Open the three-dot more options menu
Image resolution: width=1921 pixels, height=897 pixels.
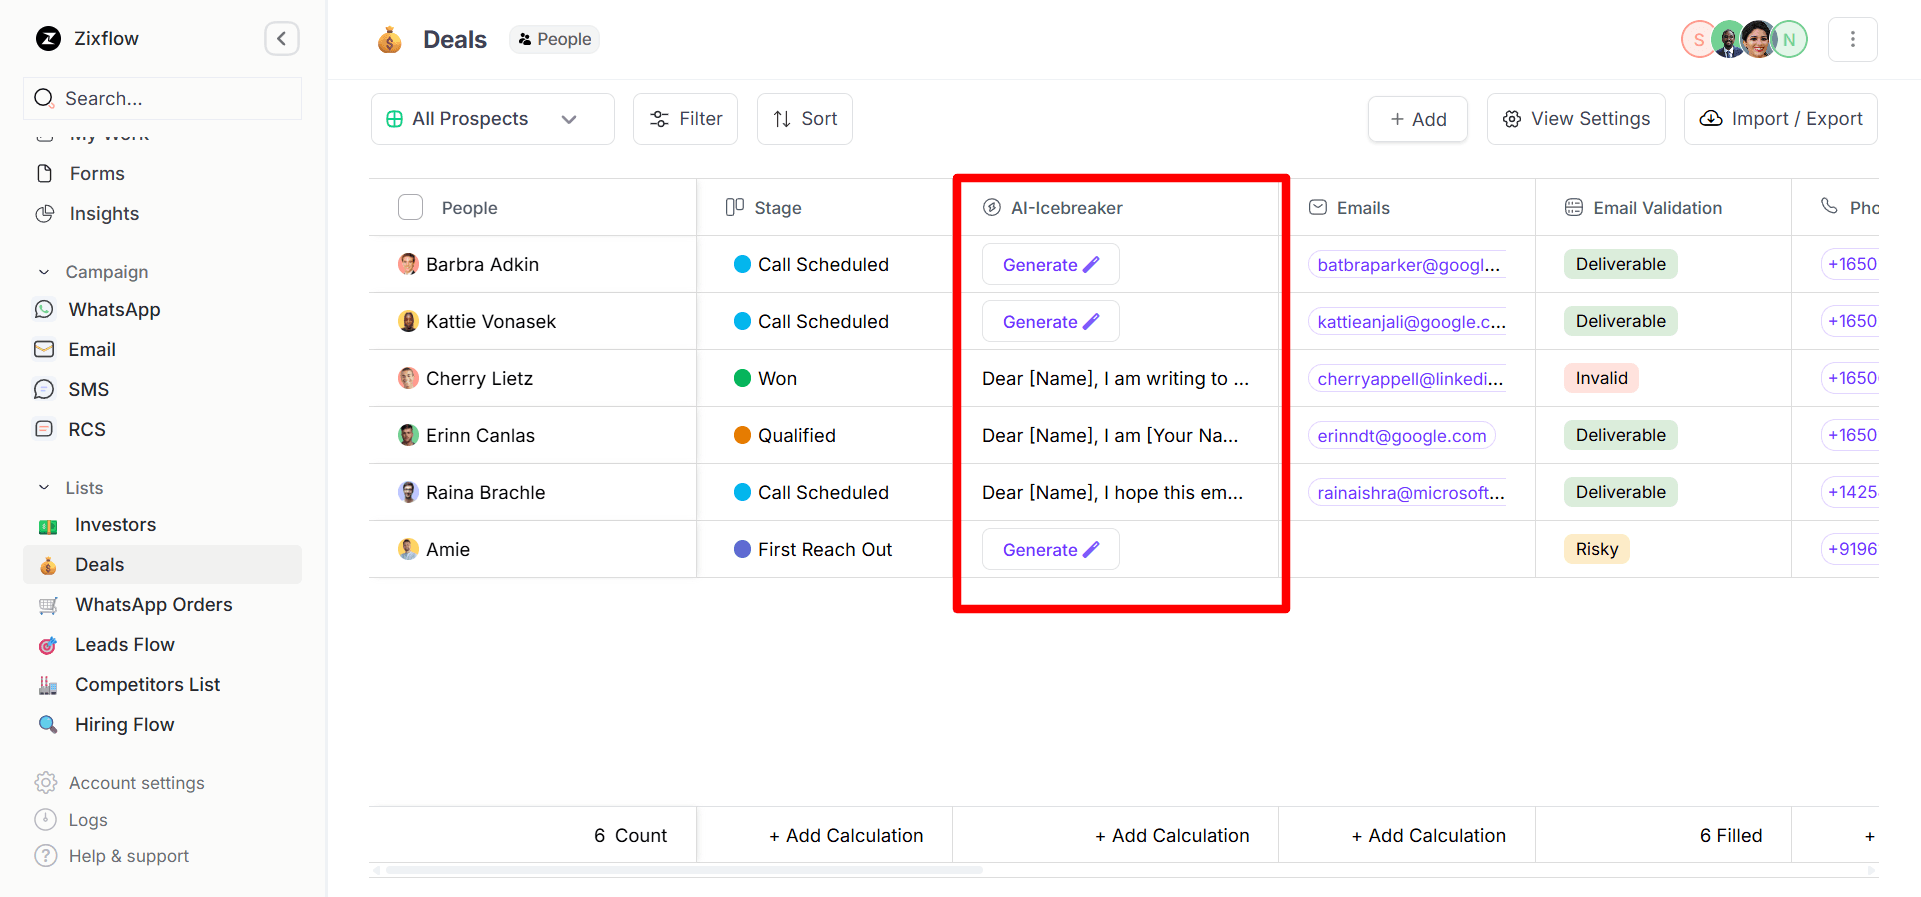coord(1852,39)
